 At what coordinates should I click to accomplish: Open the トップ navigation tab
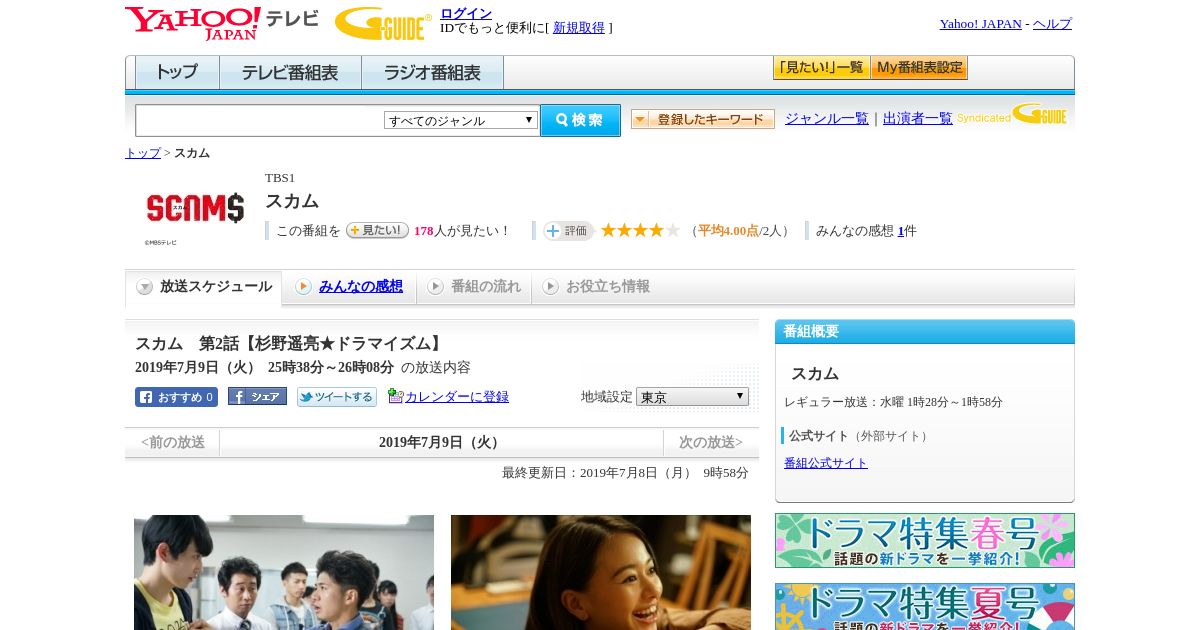(177, 73)
